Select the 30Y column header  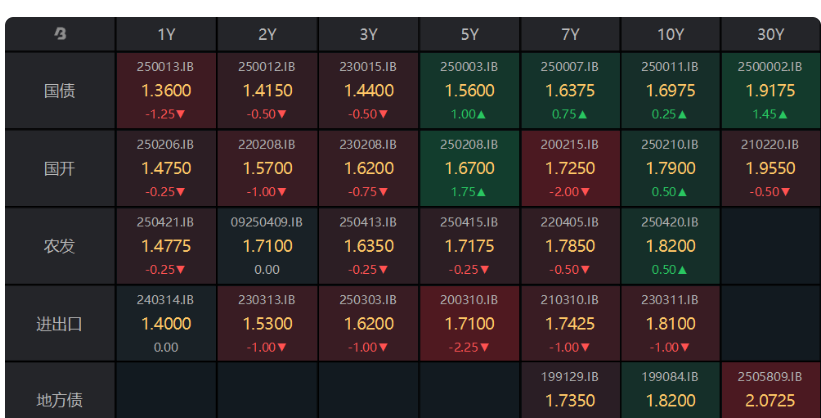pos(770,35)
